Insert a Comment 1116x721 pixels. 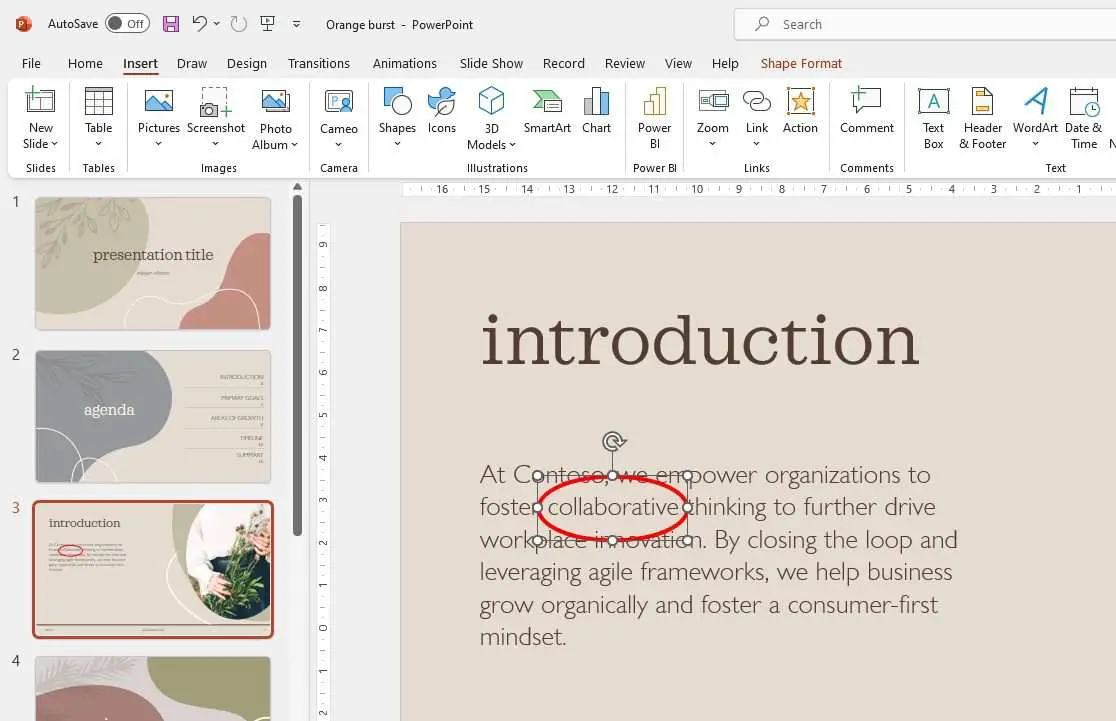point(866,111)
